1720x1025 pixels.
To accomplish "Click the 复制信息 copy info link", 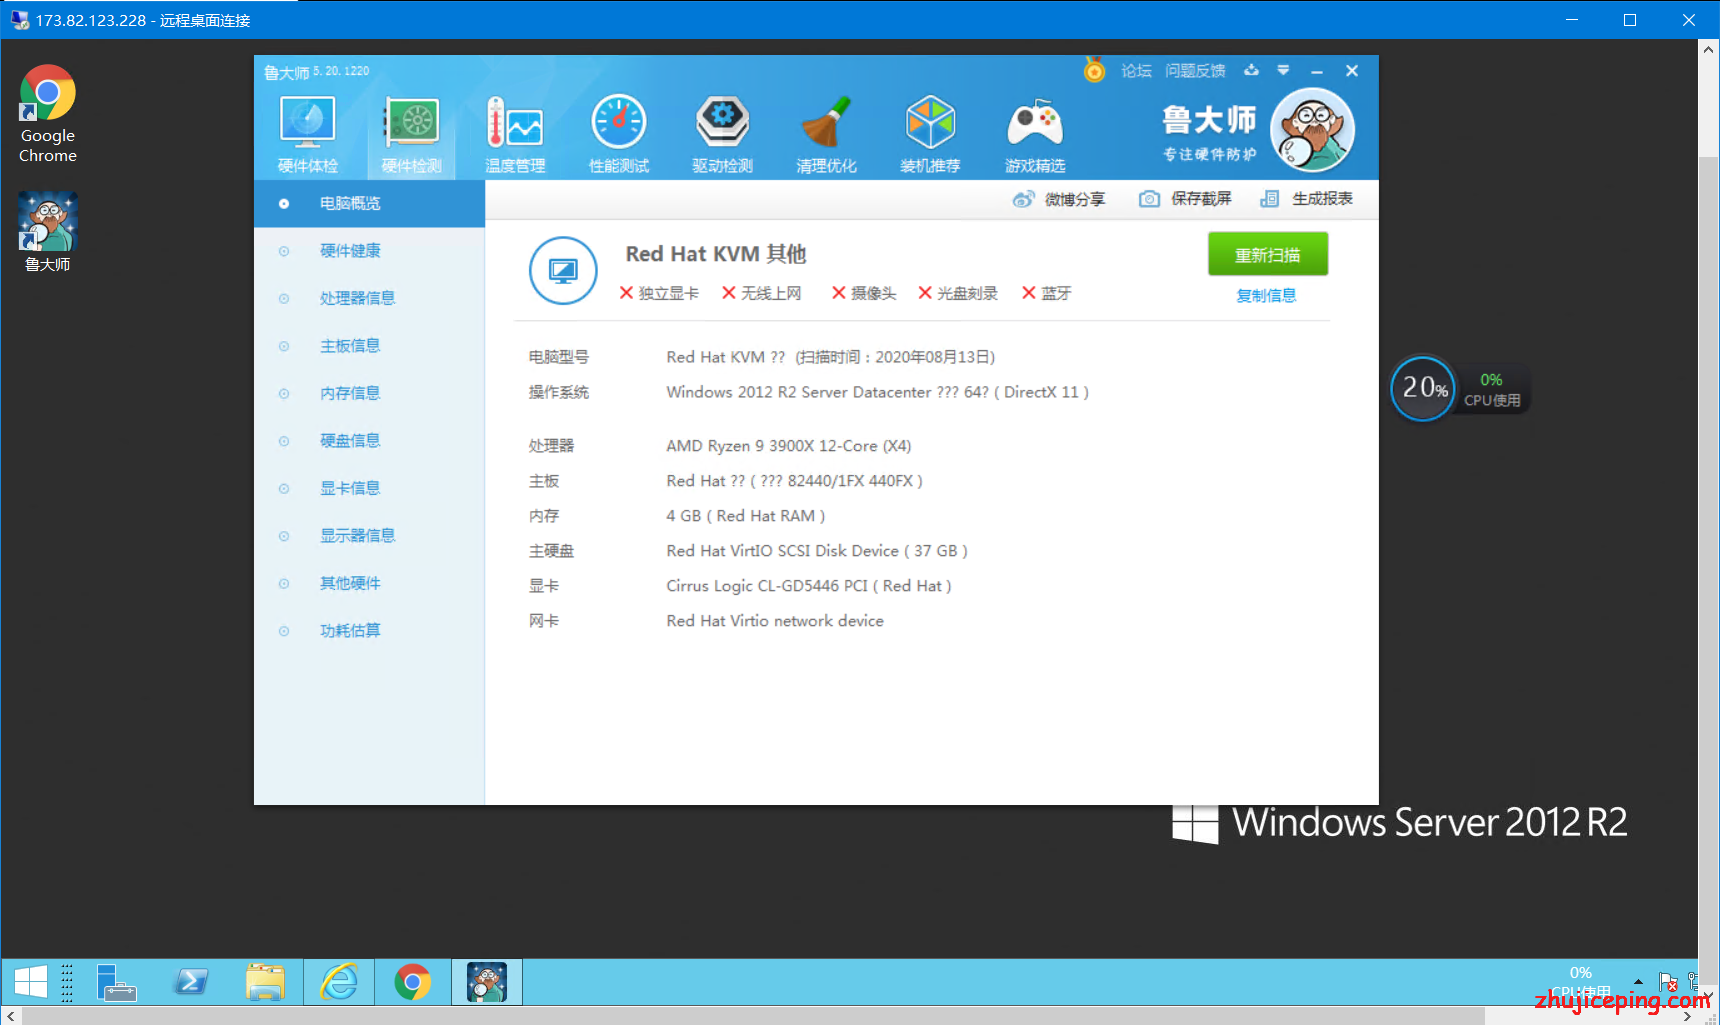I will pos(1266,296).
